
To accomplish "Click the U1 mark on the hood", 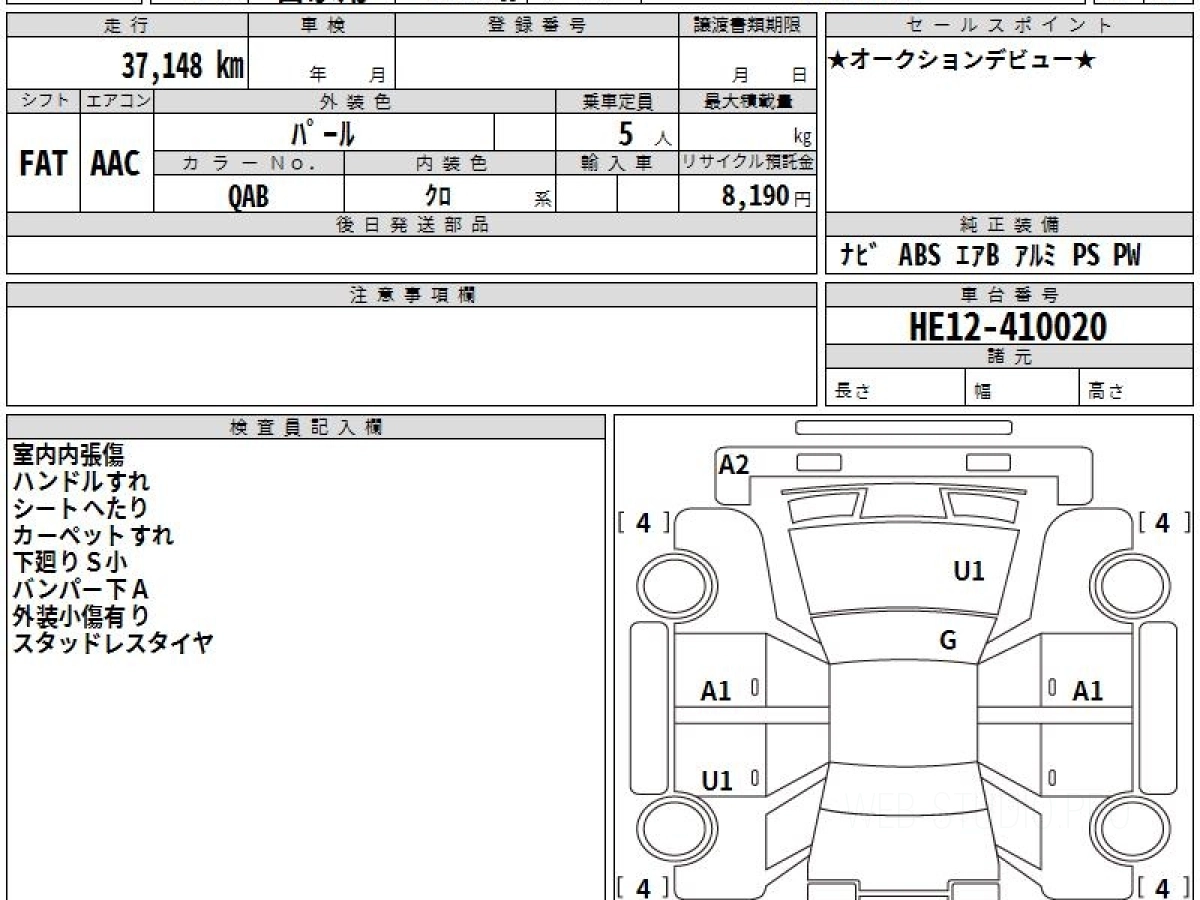I will (969, 571).
